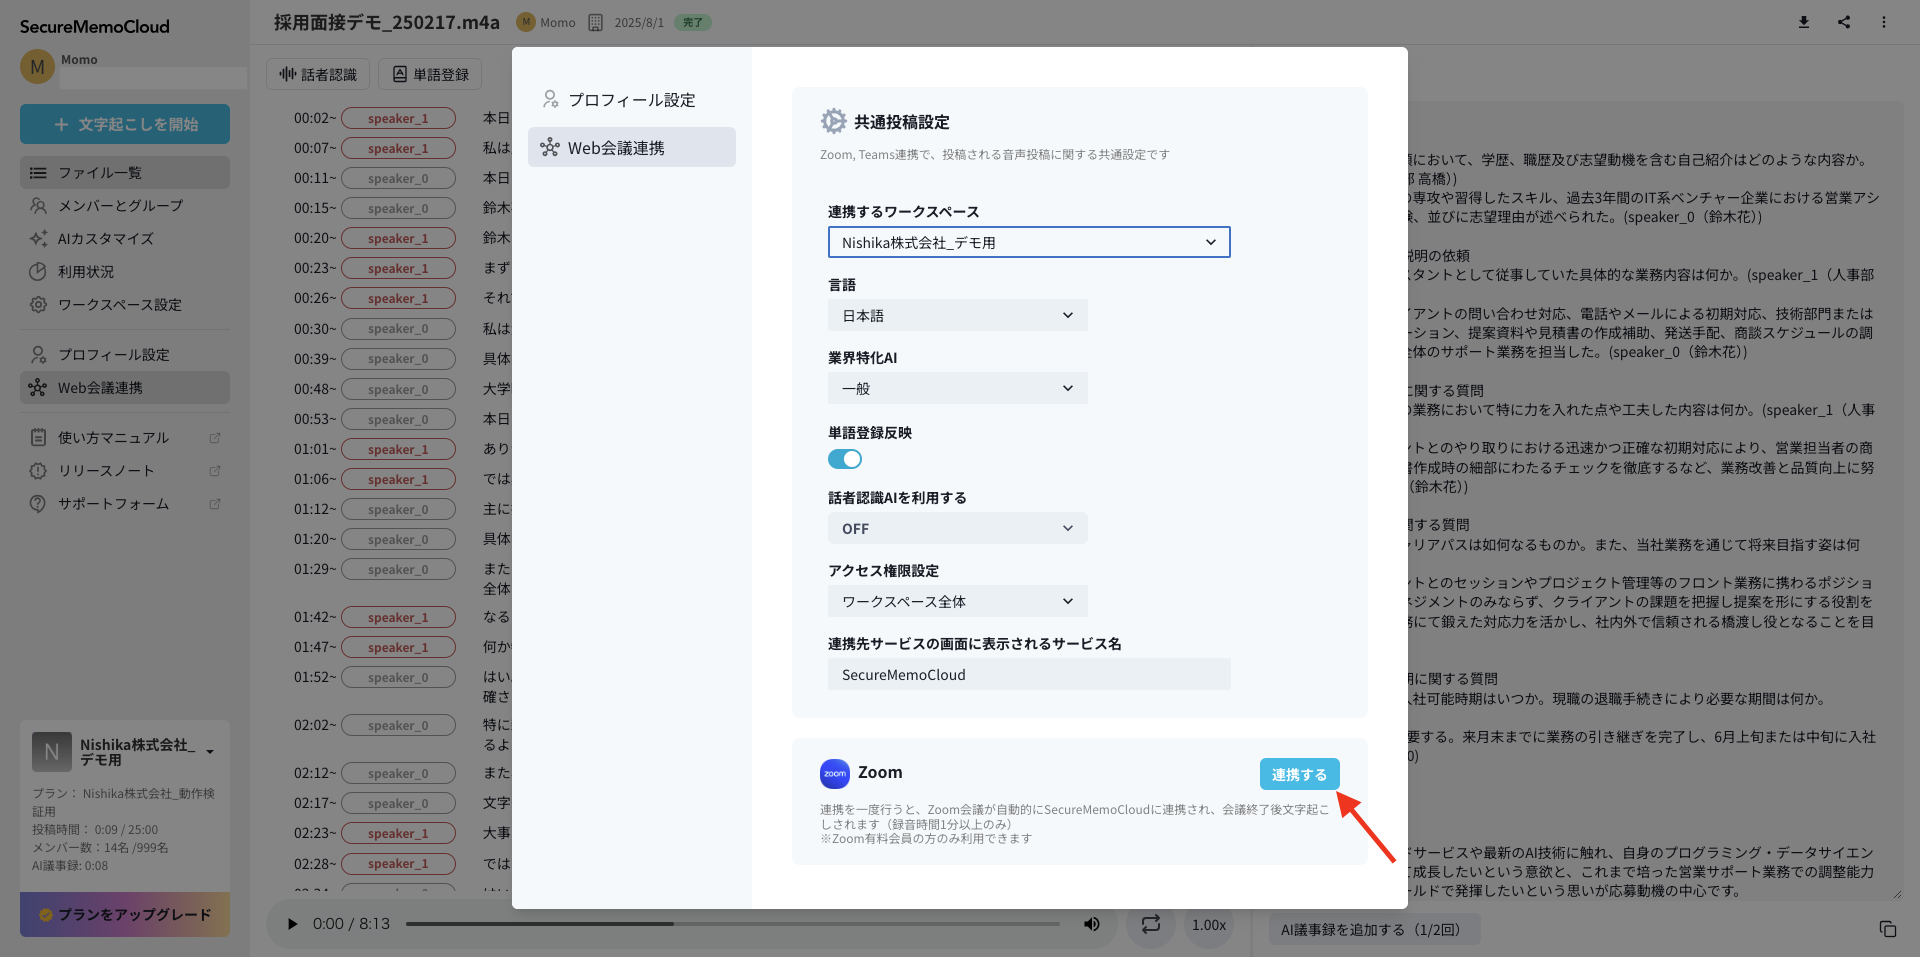Toggle the 単語登録反映 switch
1920x957 pixels.
(x=845, y=459)
